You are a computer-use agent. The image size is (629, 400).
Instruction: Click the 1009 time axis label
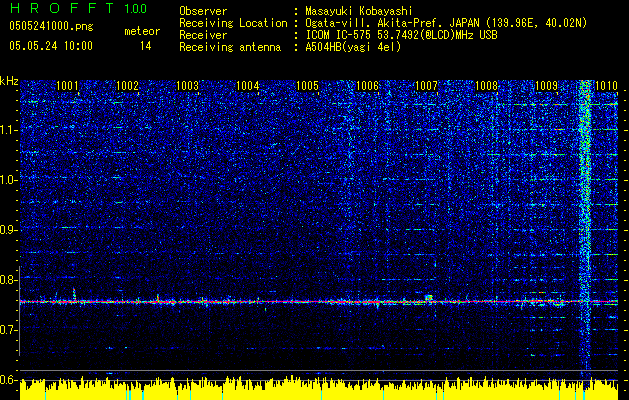pyautogui.click(x=546, y=85)
